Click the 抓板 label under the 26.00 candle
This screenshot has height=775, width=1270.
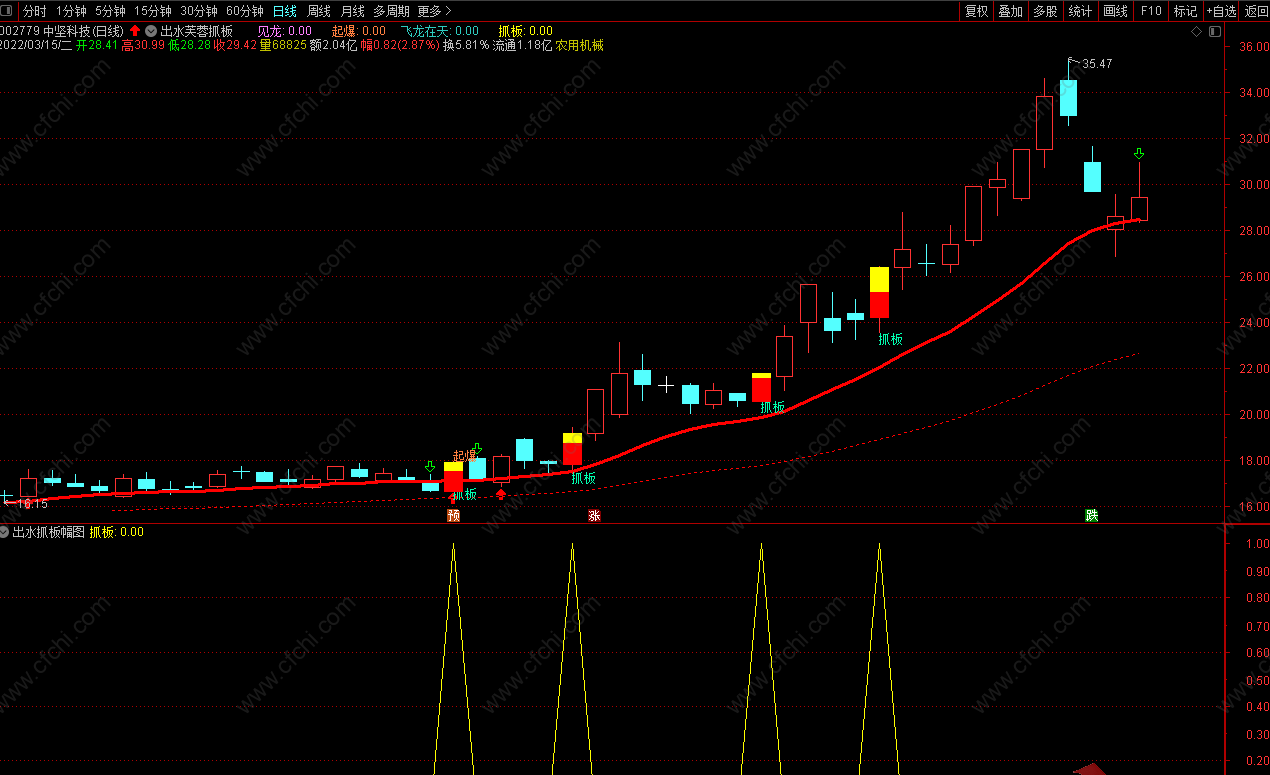(890, 339)
